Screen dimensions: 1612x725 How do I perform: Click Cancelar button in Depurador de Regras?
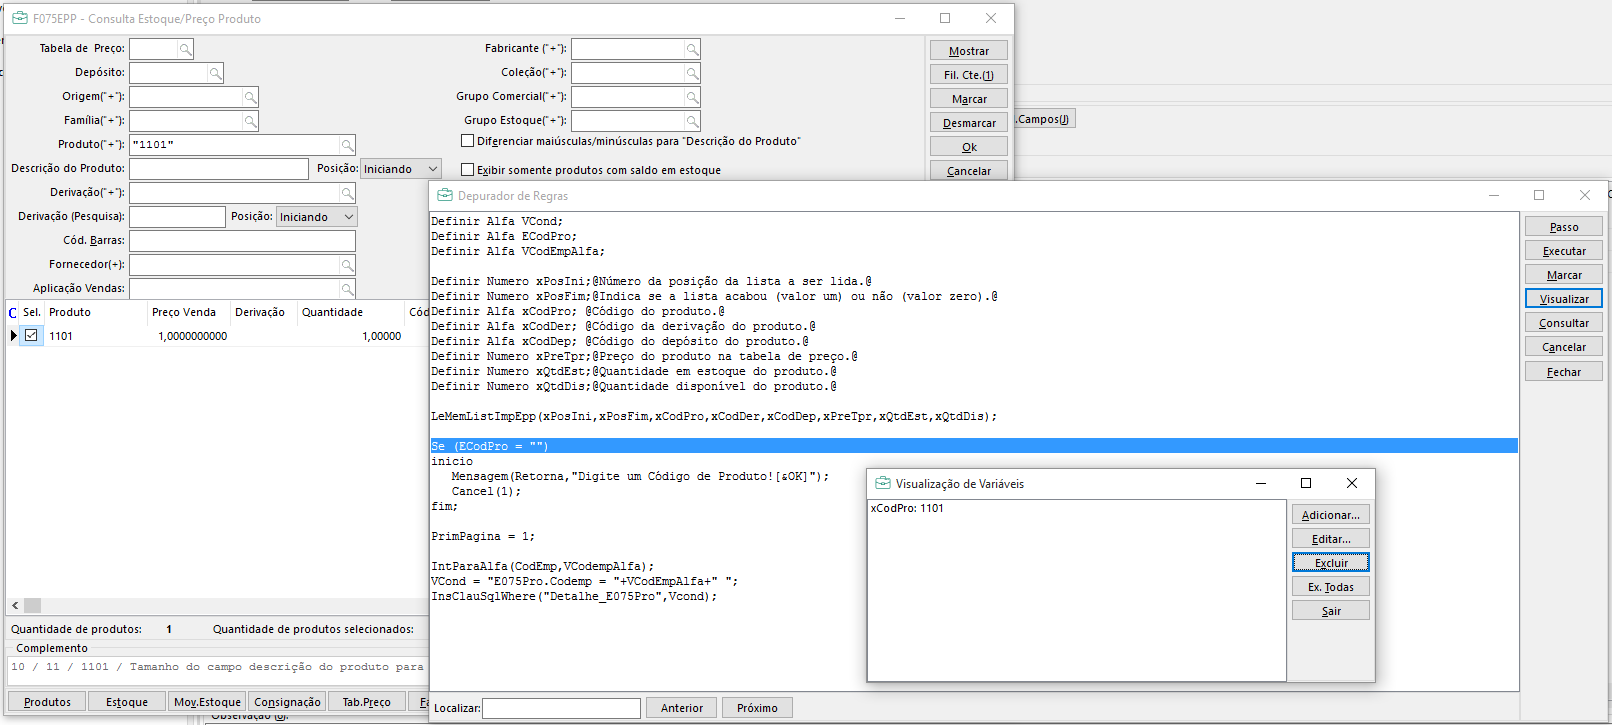tap(1564, 347)
